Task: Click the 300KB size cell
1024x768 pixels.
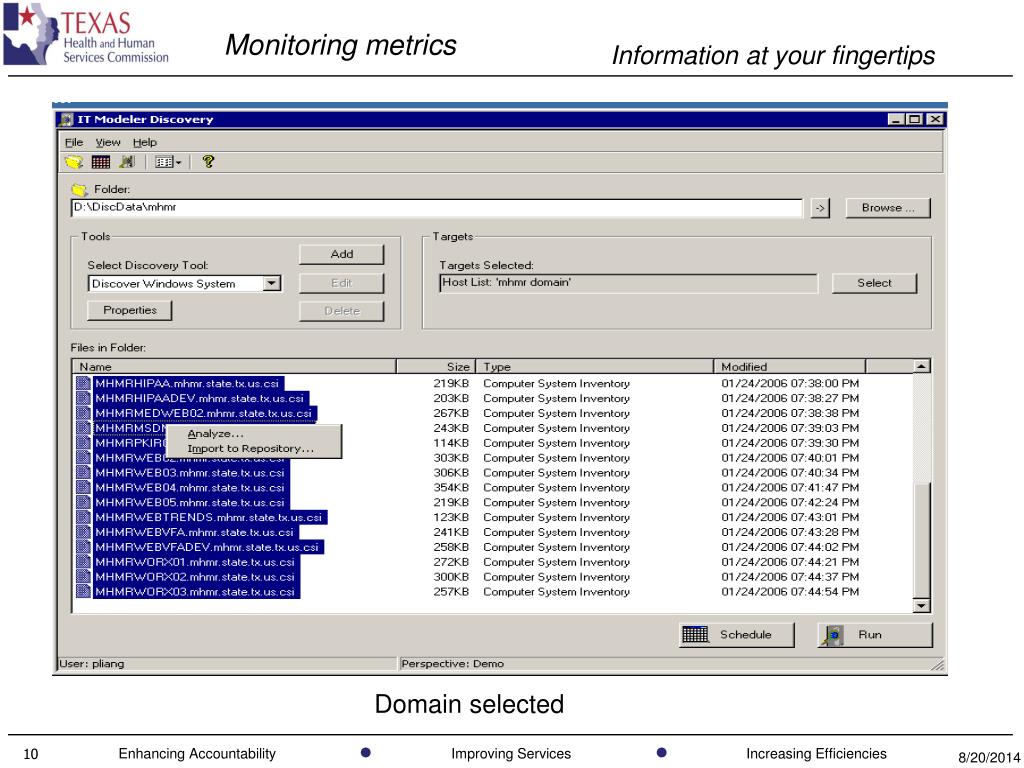Action: 451,577
